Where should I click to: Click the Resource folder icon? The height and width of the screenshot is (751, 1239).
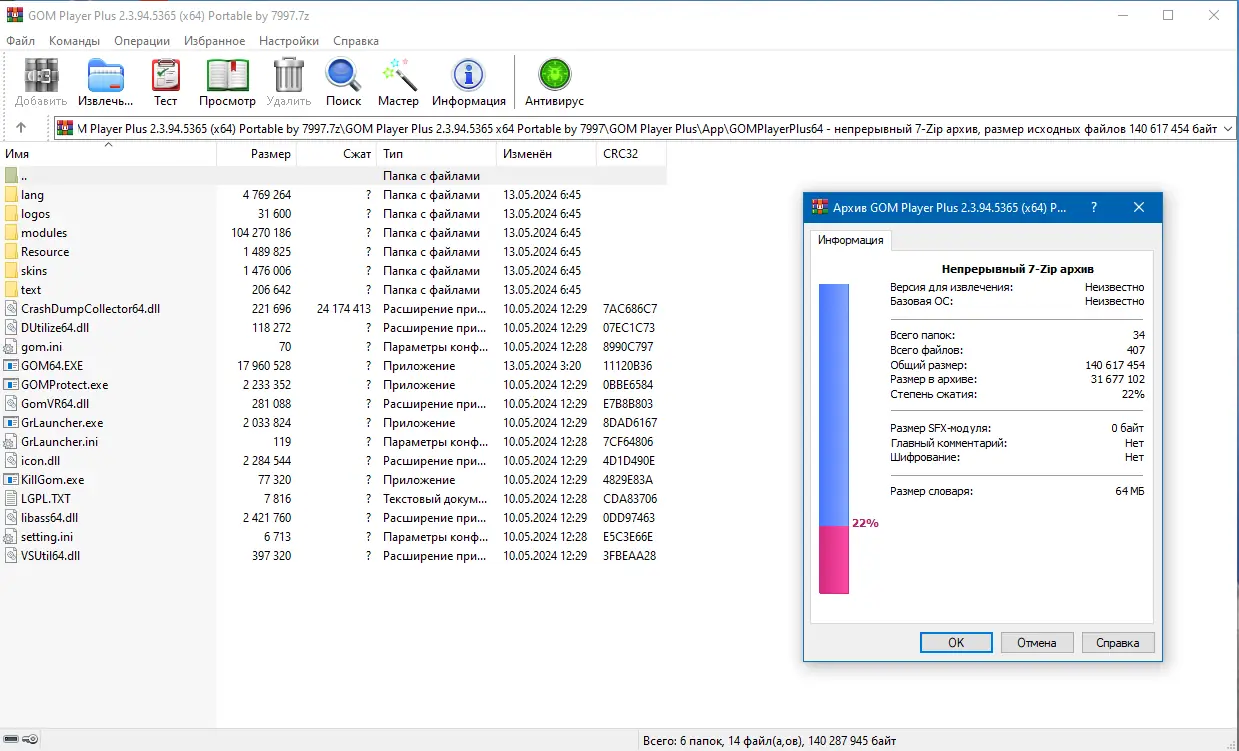pyautogui.click(x=11, y=252)
